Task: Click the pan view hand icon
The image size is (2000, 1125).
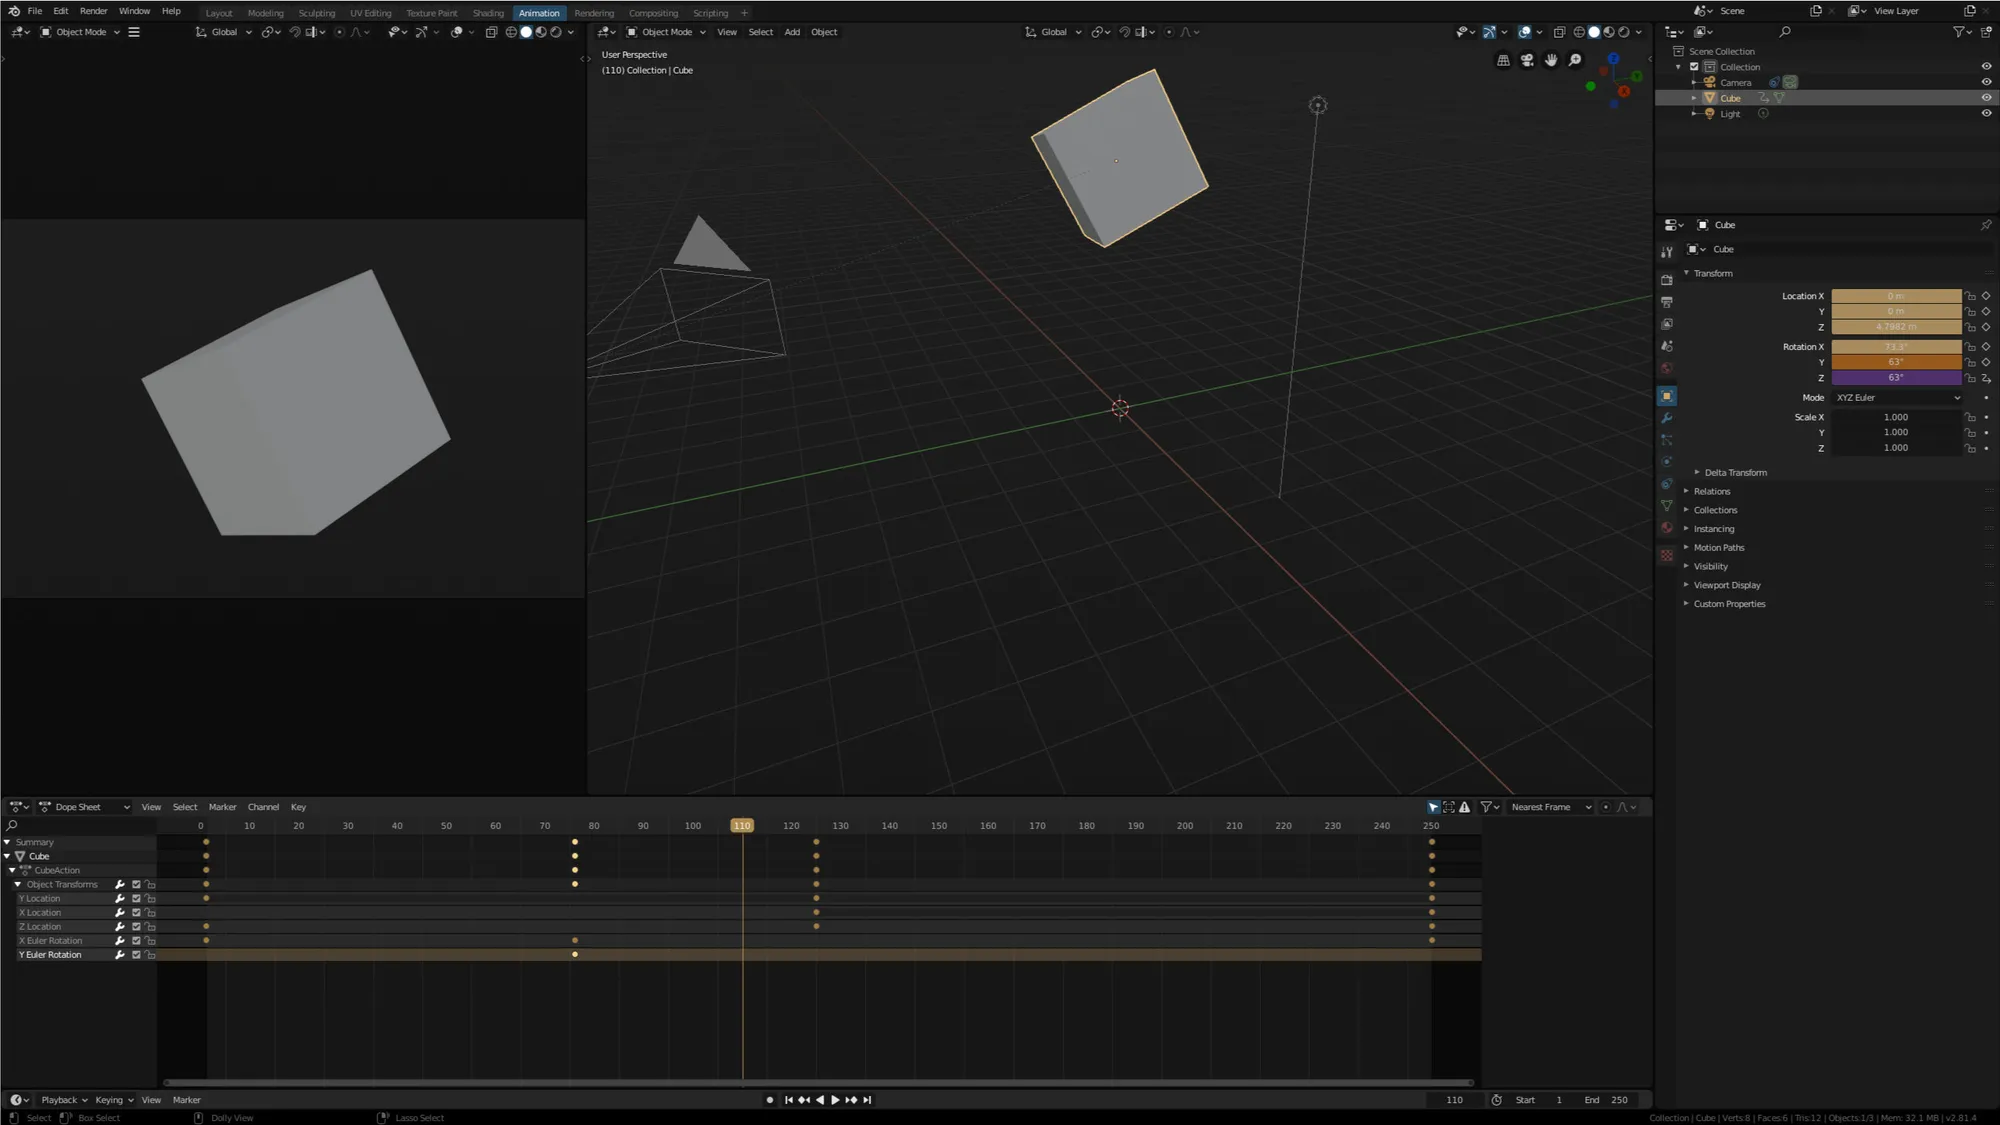Action: tap(1551, 61)
